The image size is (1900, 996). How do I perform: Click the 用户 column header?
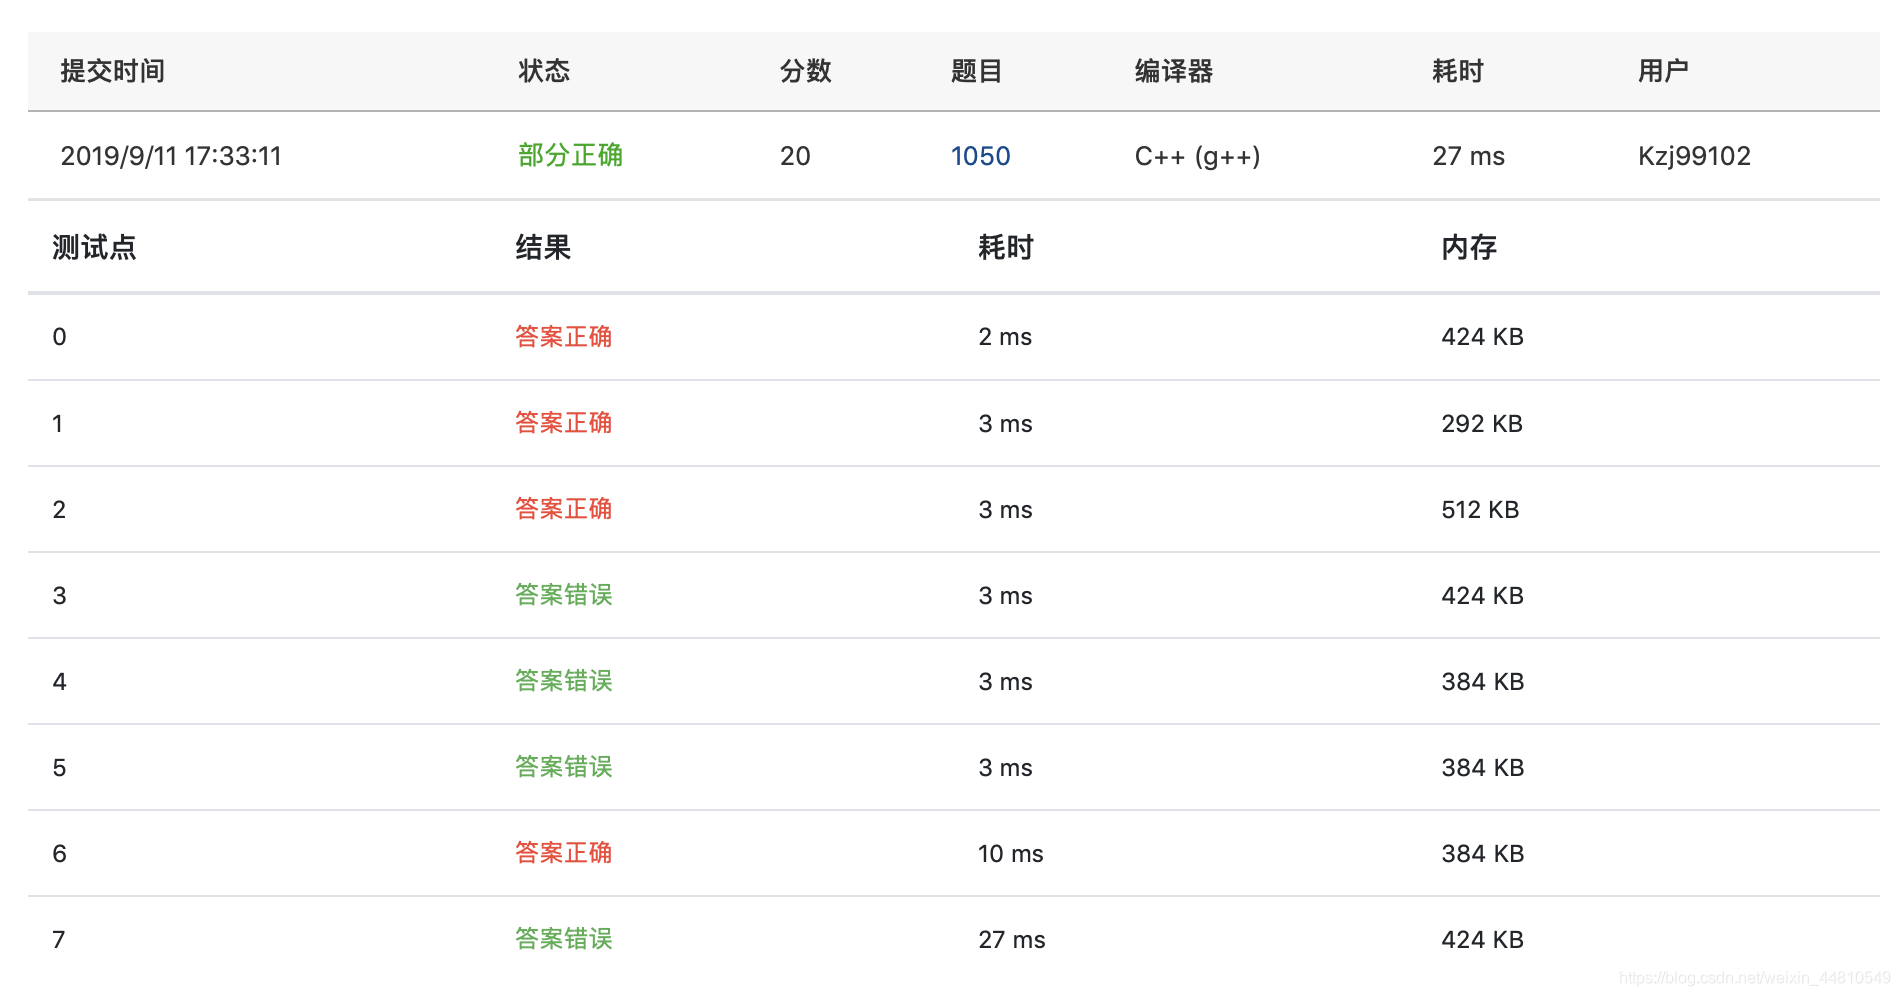click(1663, 71)
